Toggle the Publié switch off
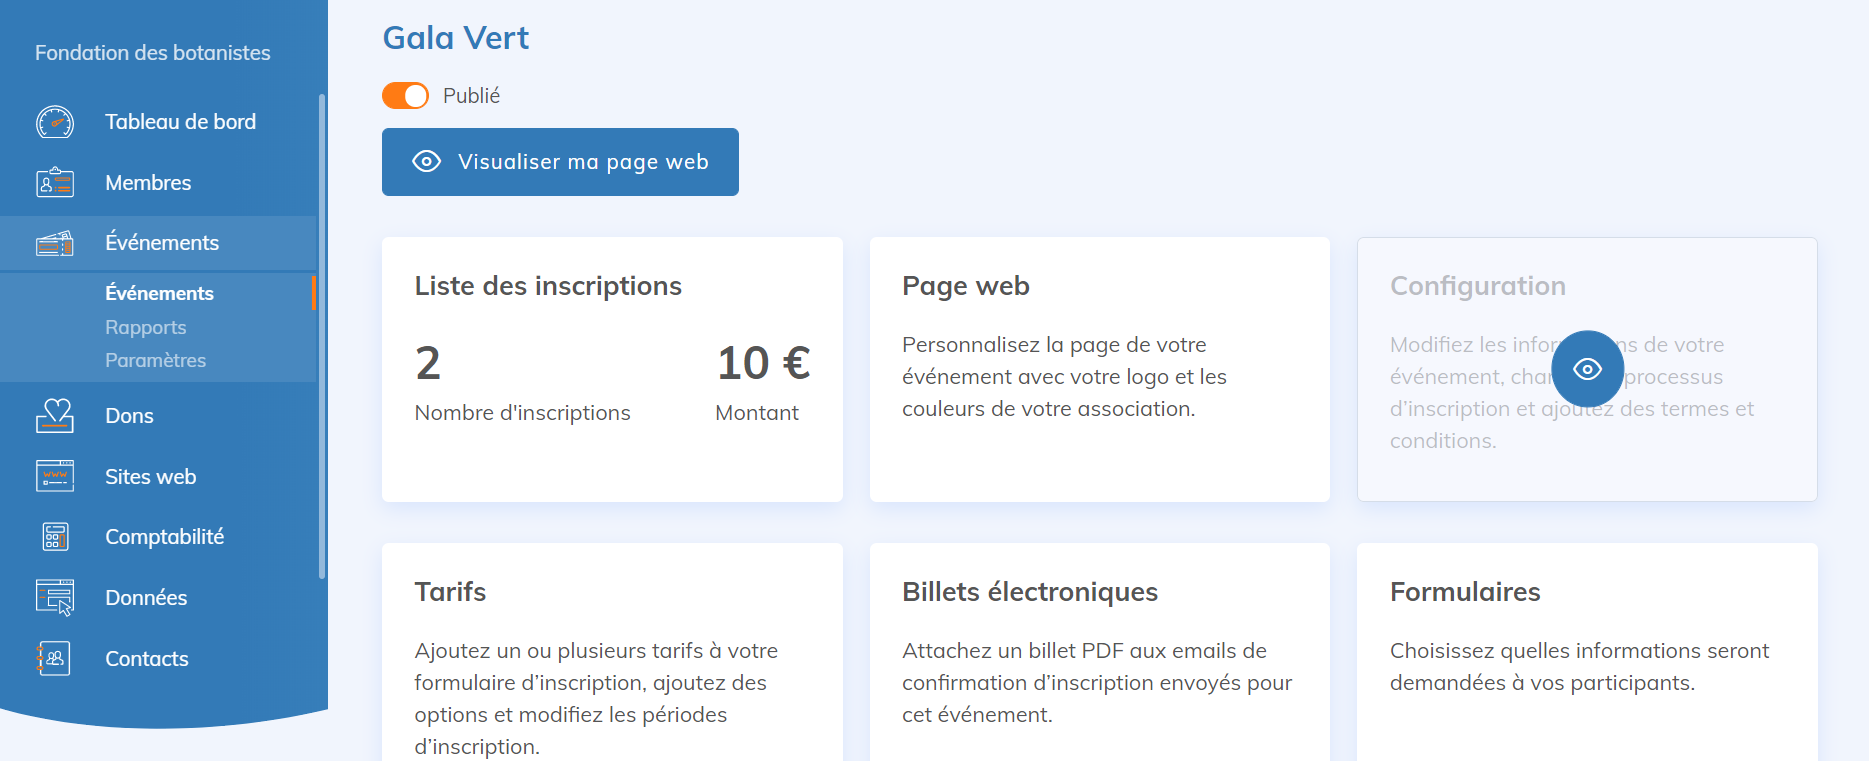Screen dimensions: 1869x761 click(x=405, y=96)
